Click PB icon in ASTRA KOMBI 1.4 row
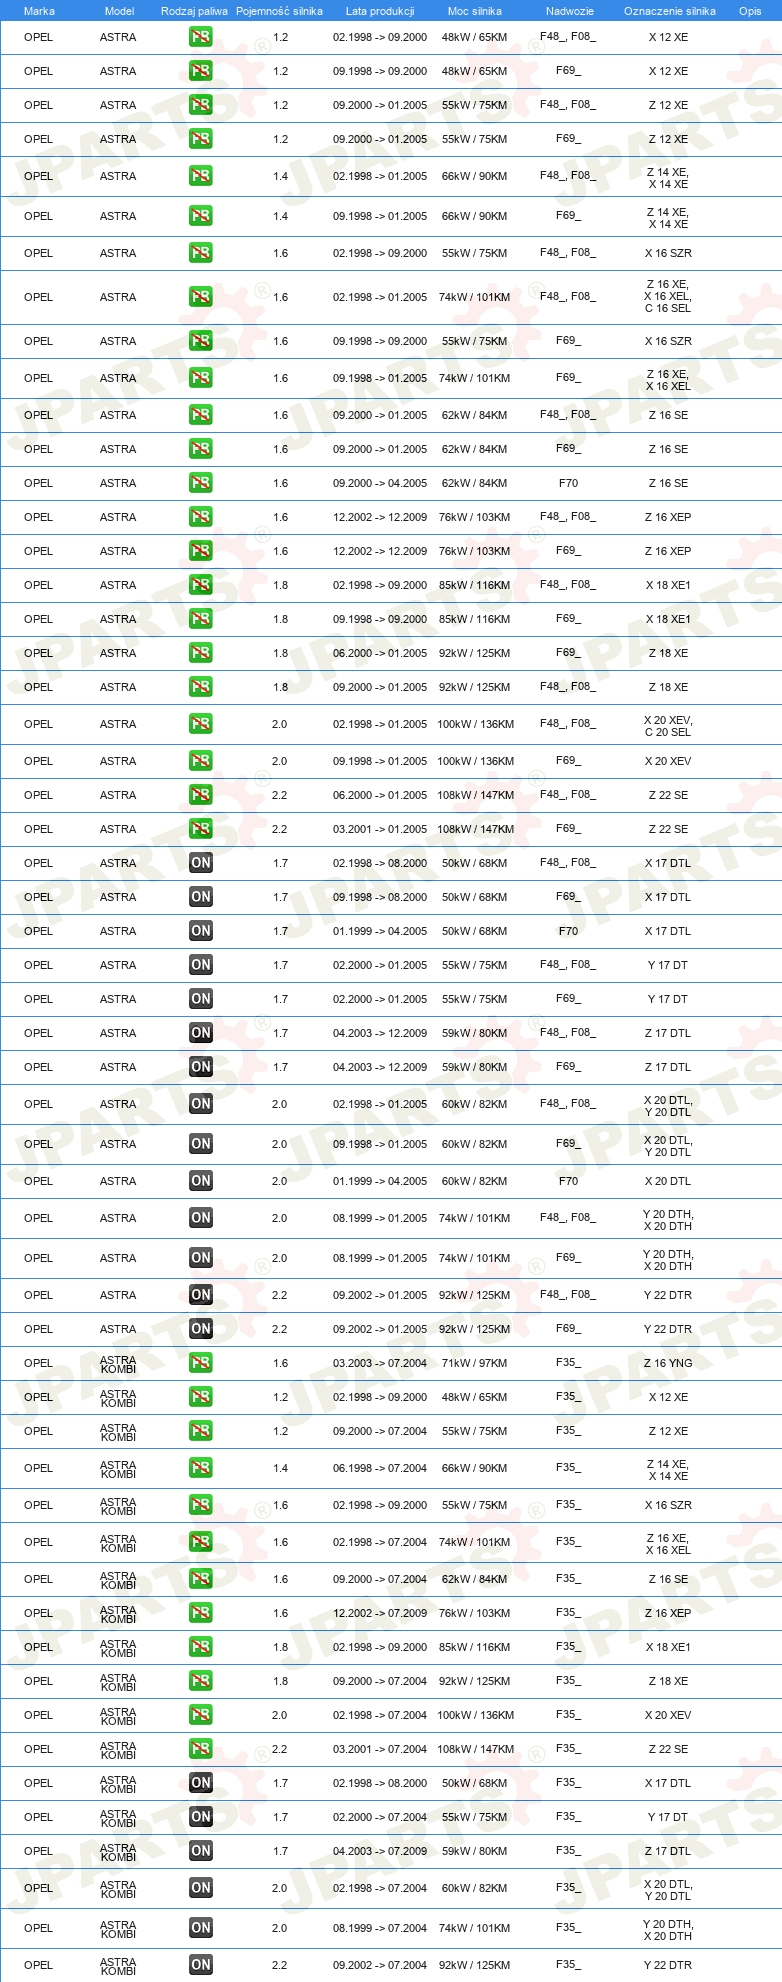Image resolution: width=782 pixels, height=1982 pixels. [201, 1468]
